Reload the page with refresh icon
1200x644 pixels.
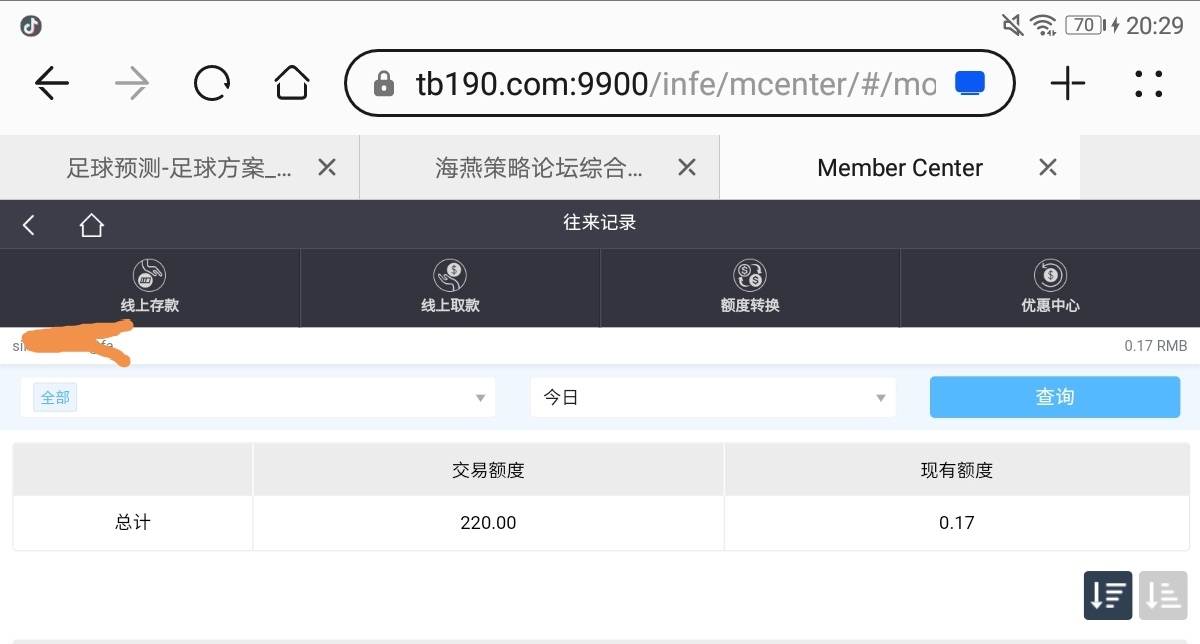pos(212,84)
